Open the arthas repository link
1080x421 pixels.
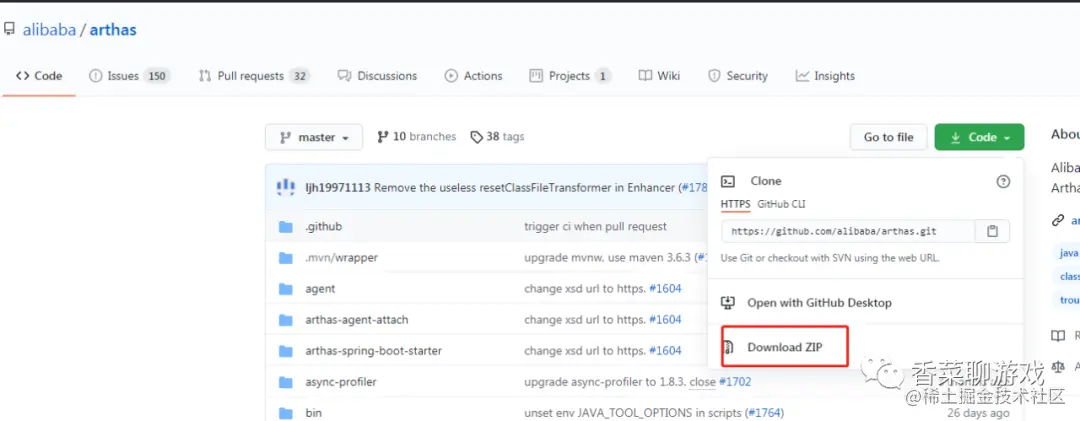click(x=113, y=30)
